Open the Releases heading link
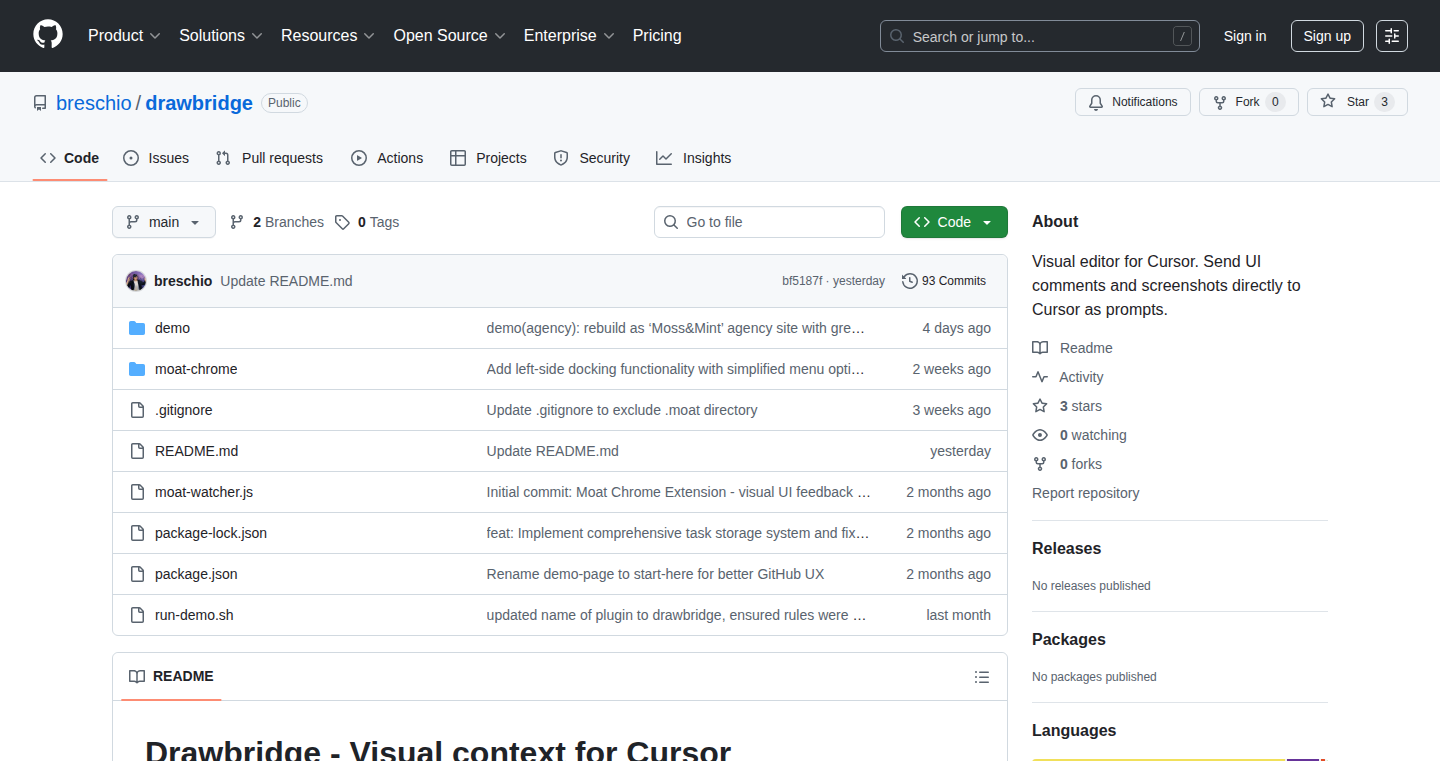Viewport: 1440px width, 761px height. (1066, 548)
